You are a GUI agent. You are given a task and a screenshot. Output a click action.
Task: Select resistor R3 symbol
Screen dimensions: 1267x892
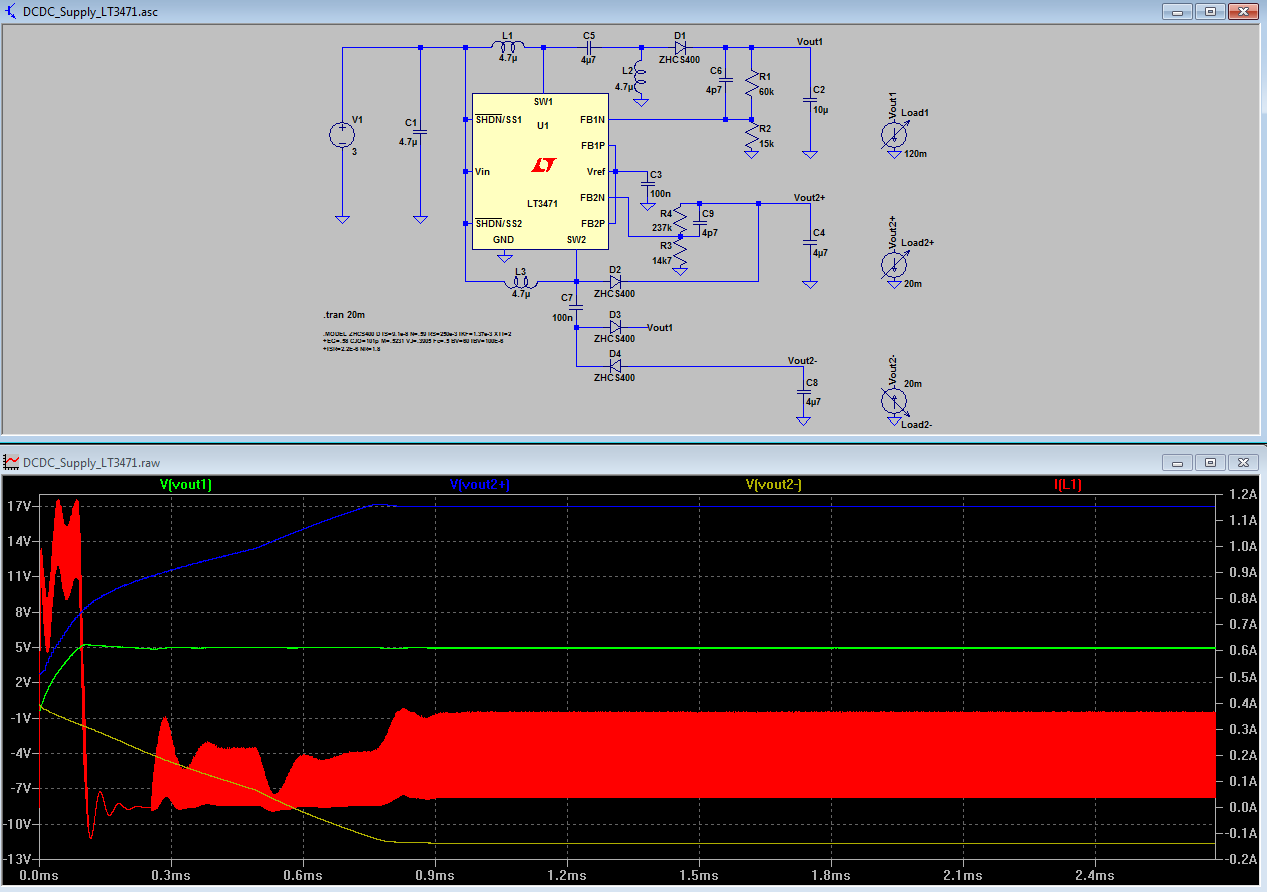coord(681,253)
